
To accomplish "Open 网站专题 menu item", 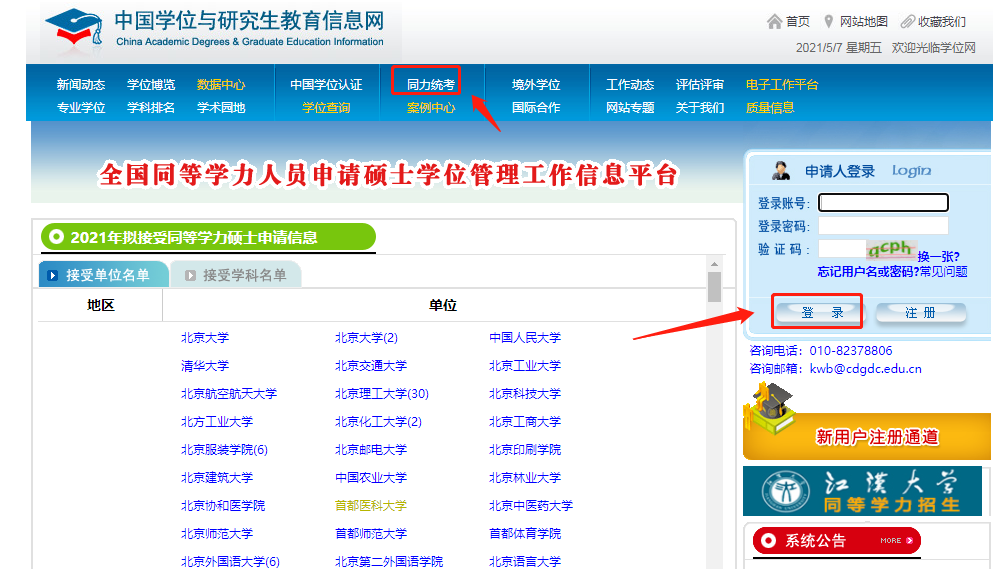I will tap(629, 108).
